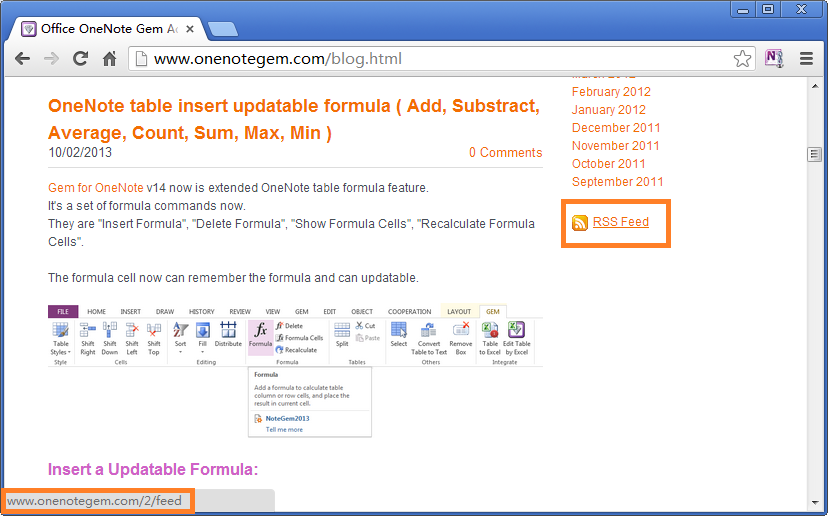Follow the Gem for OneNote link
This screenshot has width=828, height=516.
coord(96,188)
